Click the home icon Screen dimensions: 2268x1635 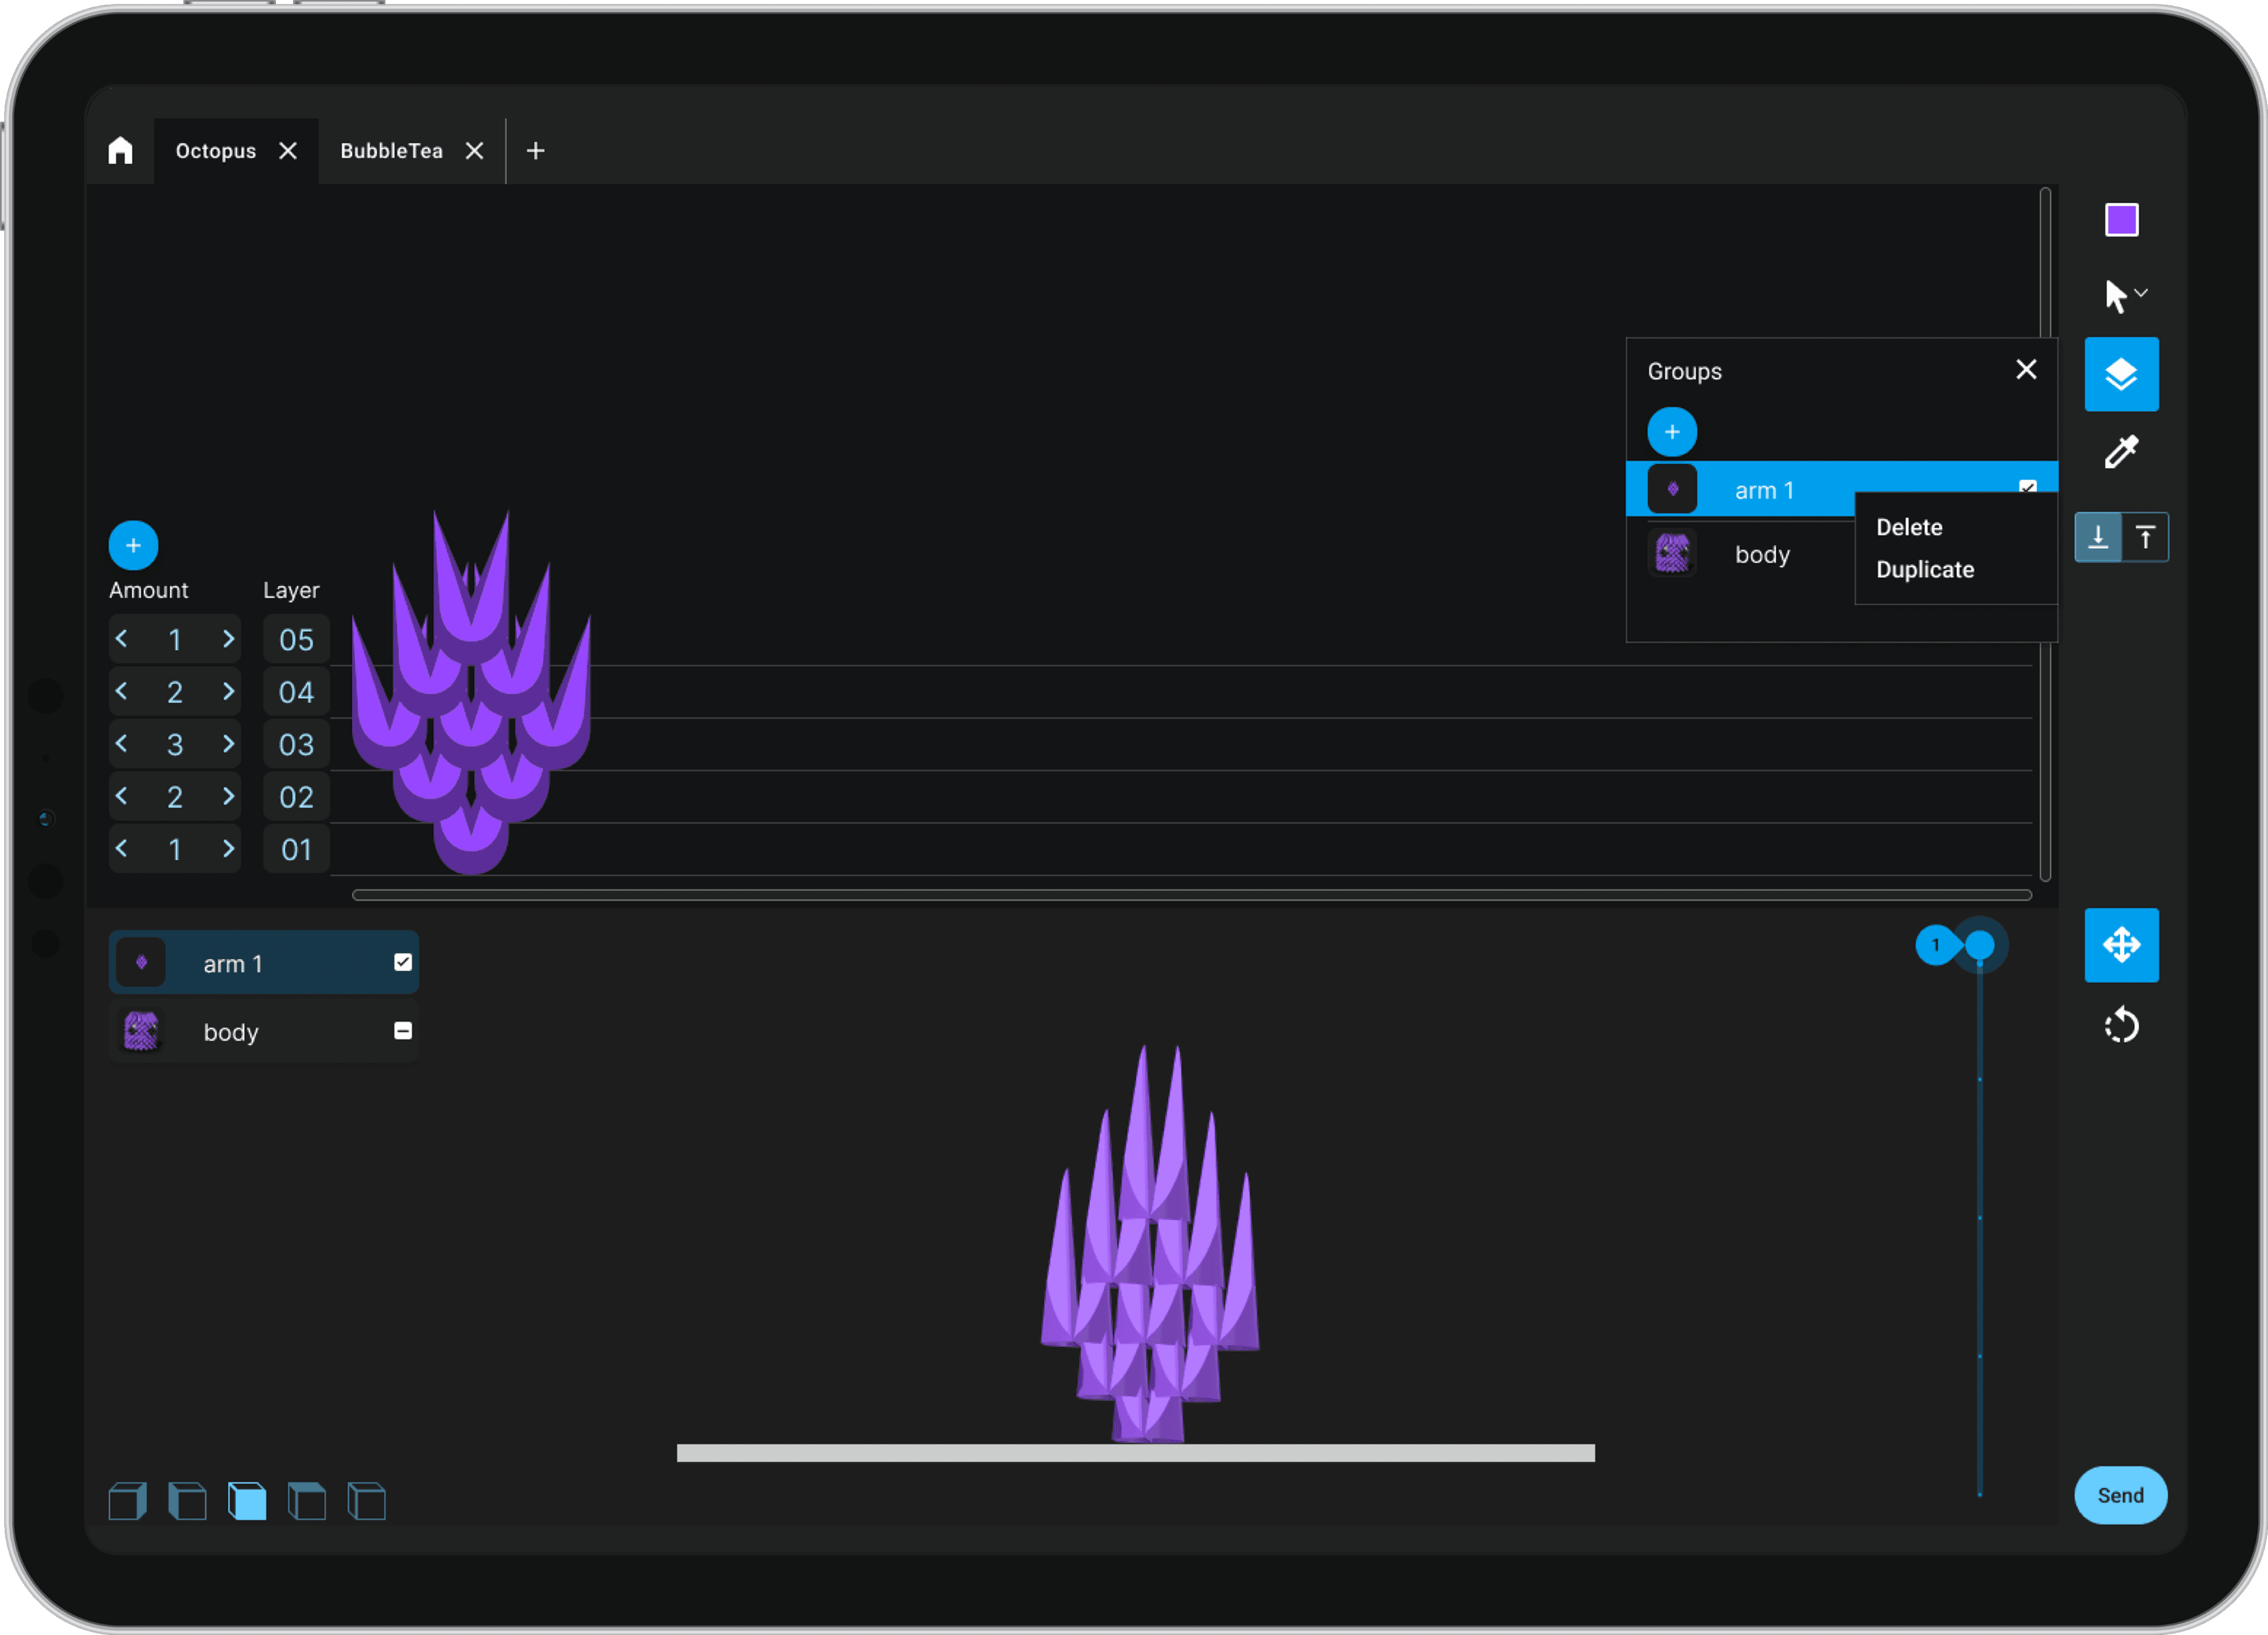point(120,151)
